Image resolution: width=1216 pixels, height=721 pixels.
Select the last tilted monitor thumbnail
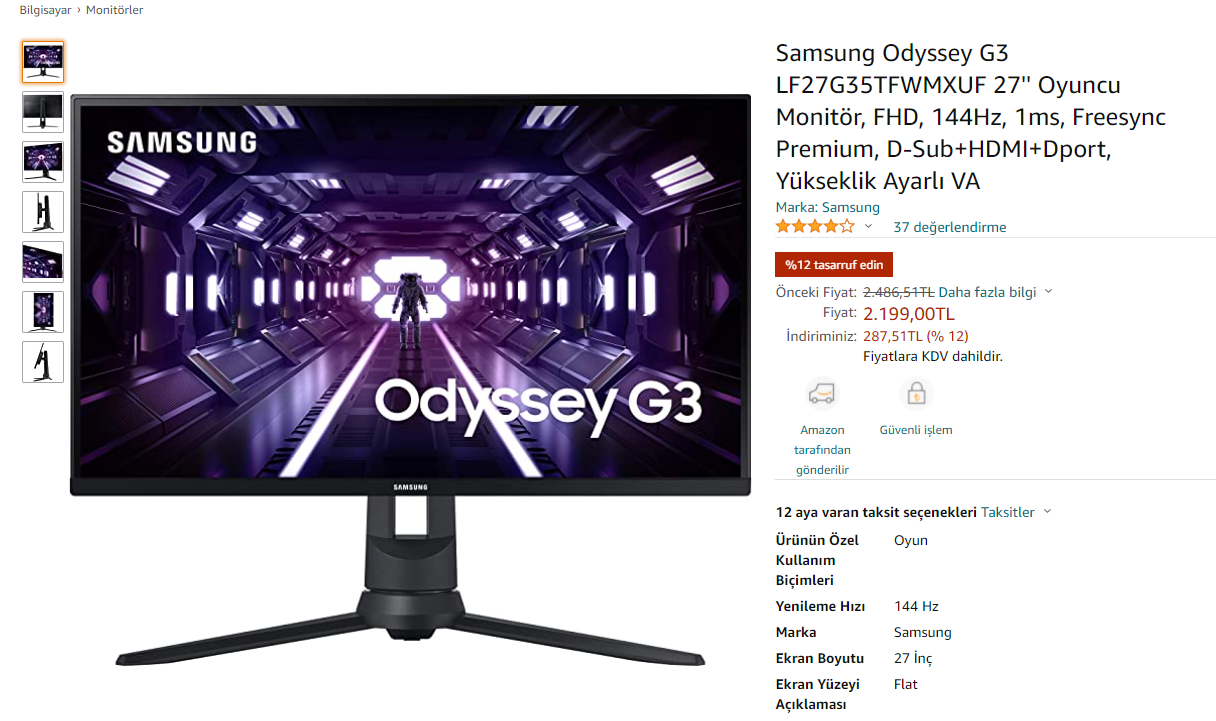[x=43, y=362]
